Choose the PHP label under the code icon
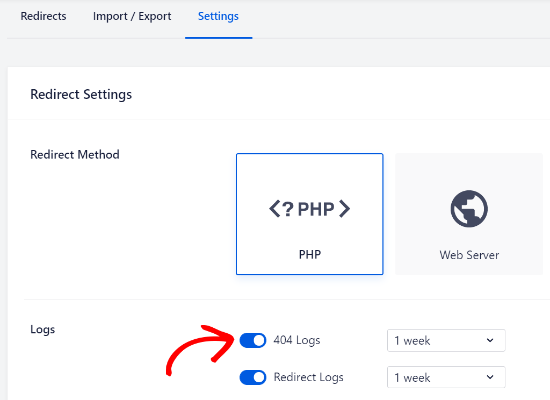550x400 pixels. 310,254
